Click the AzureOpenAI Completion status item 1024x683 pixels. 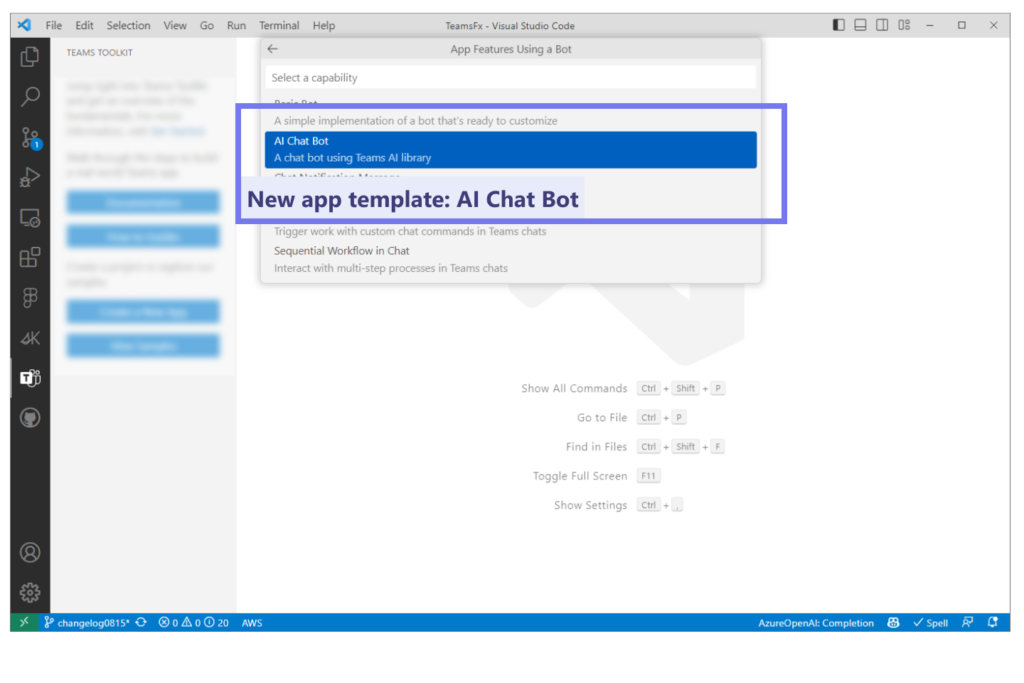click(x=816, y=622)
